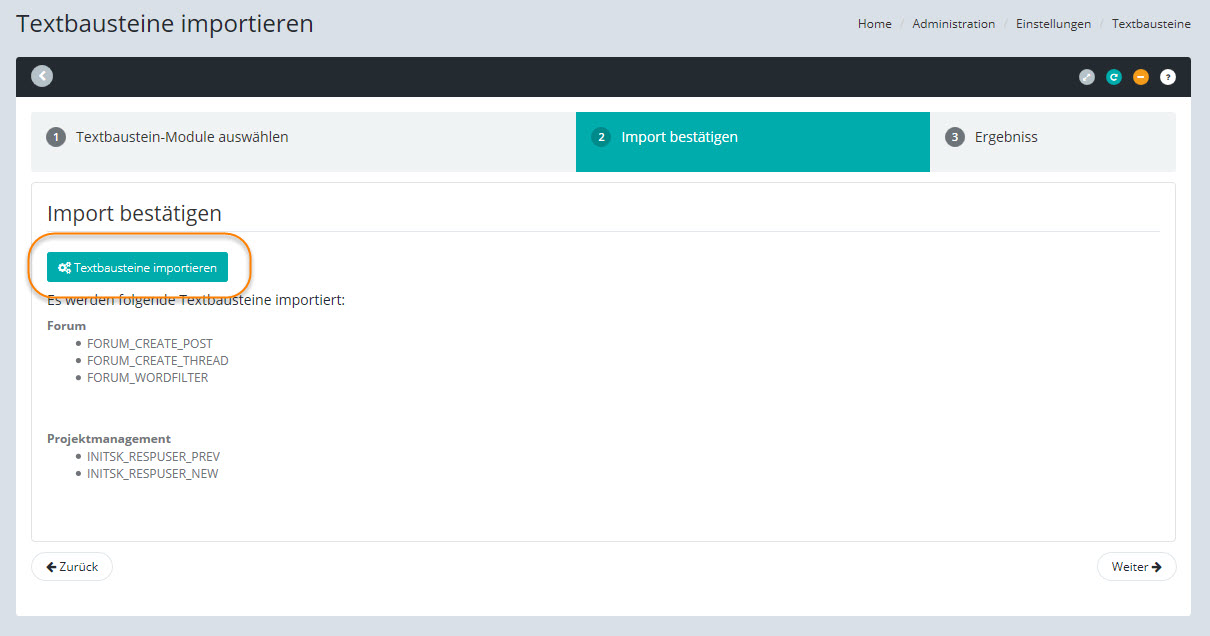1210x636 pixels.
Task: Reload the panel using teal refresh icon
Action: [1114, 77]
